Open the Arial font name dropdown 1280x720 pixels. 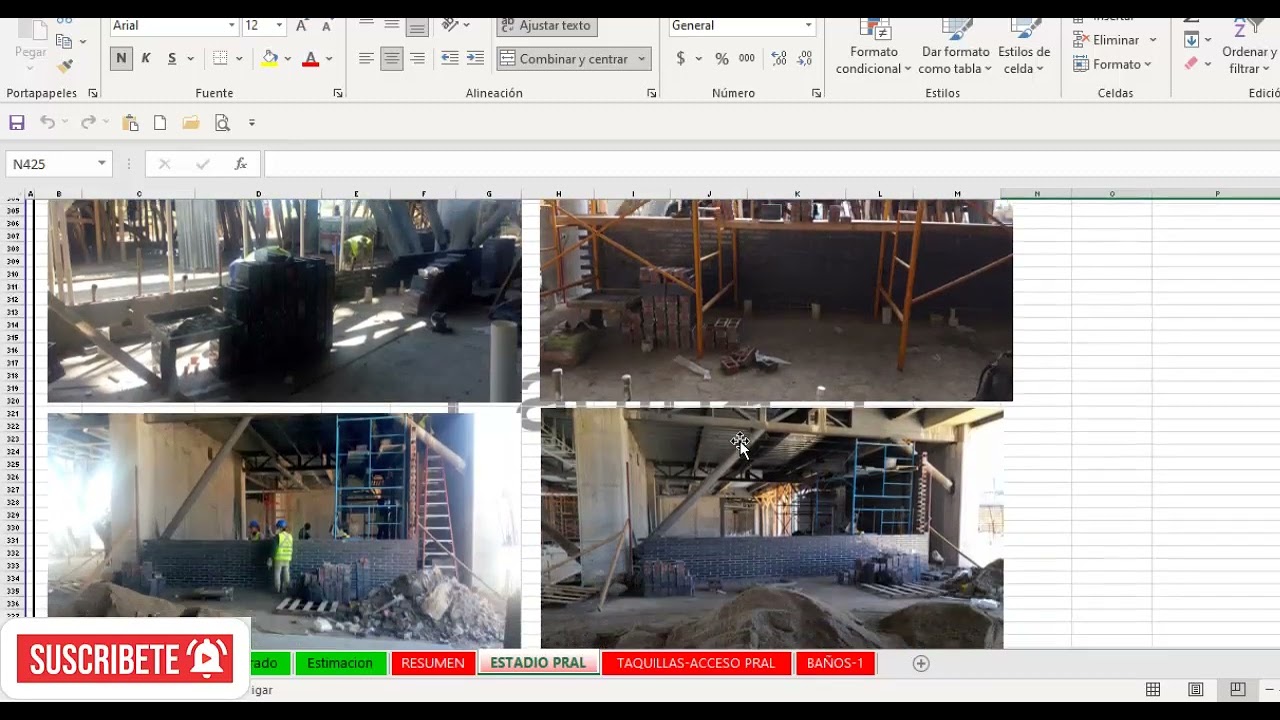(x=231, y=25)
